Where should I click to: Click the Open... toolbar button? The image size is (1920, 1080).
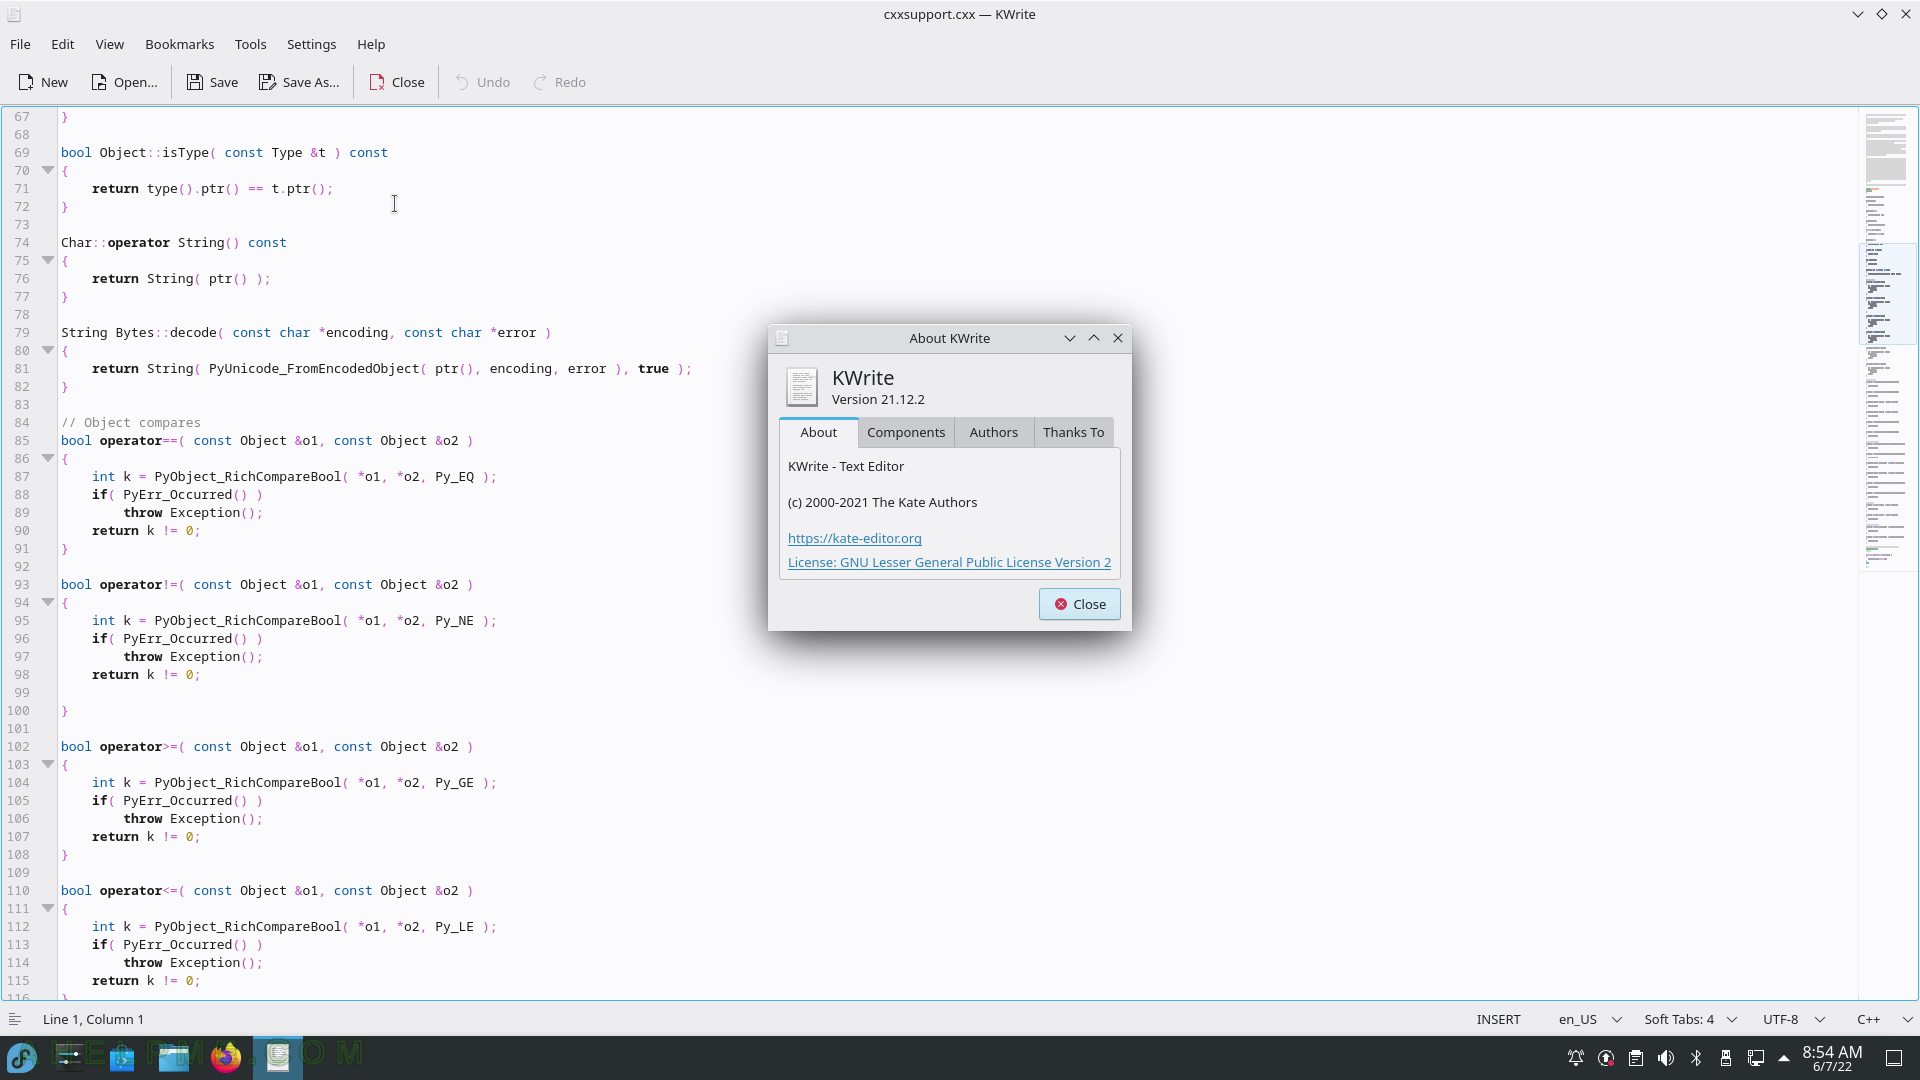coord(124,82)
